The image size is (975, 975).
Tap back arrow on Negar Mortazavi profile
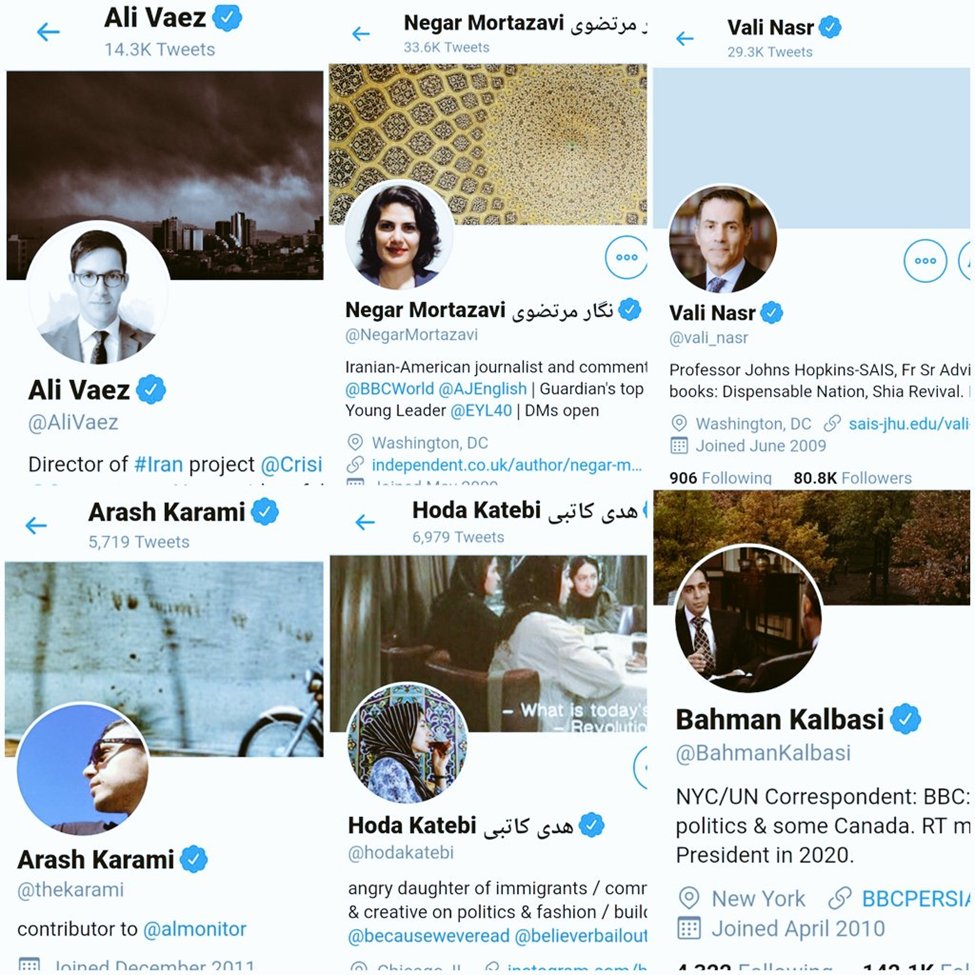pyautogui.click(x=361, y=34)
